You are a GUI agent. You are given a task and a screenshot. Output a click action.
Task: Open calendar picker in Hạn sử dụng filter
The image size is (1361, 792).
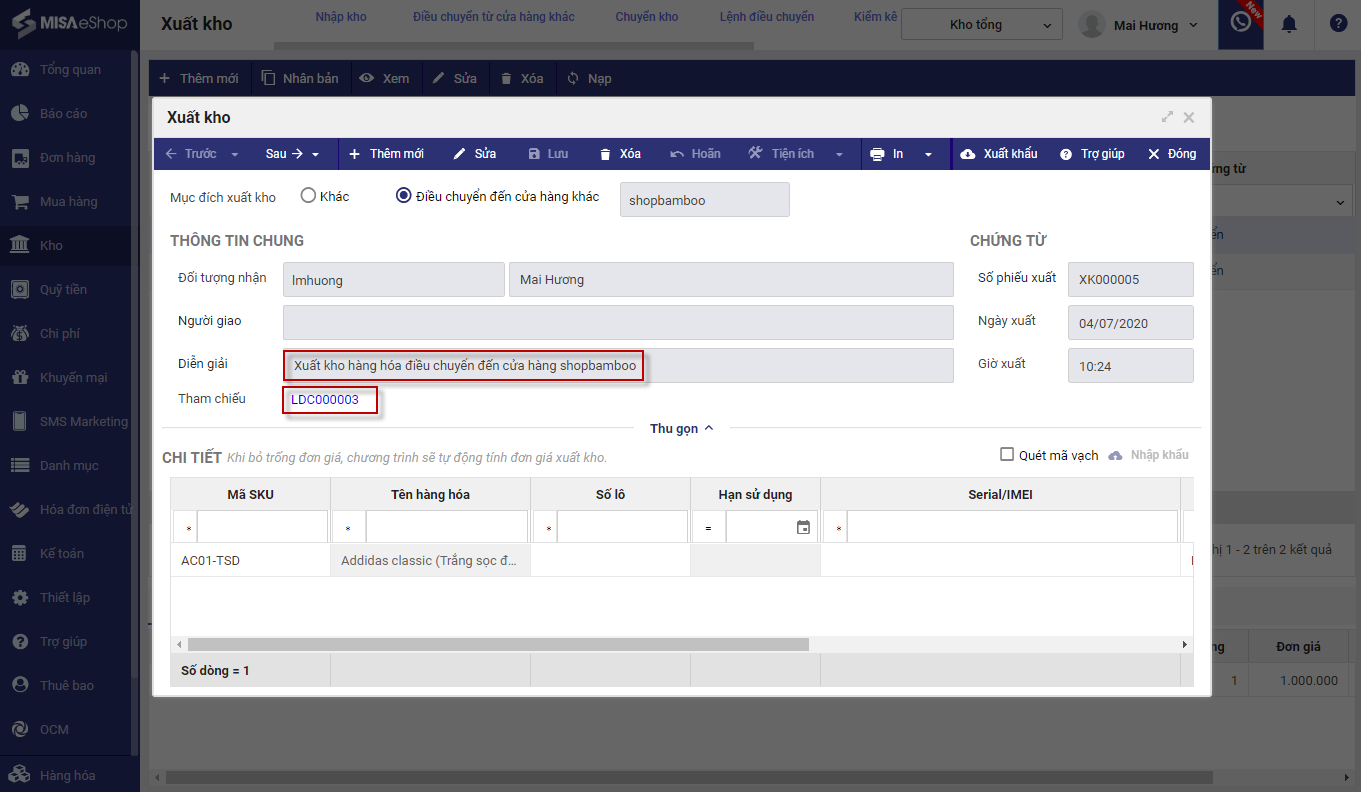coord(803,527)
